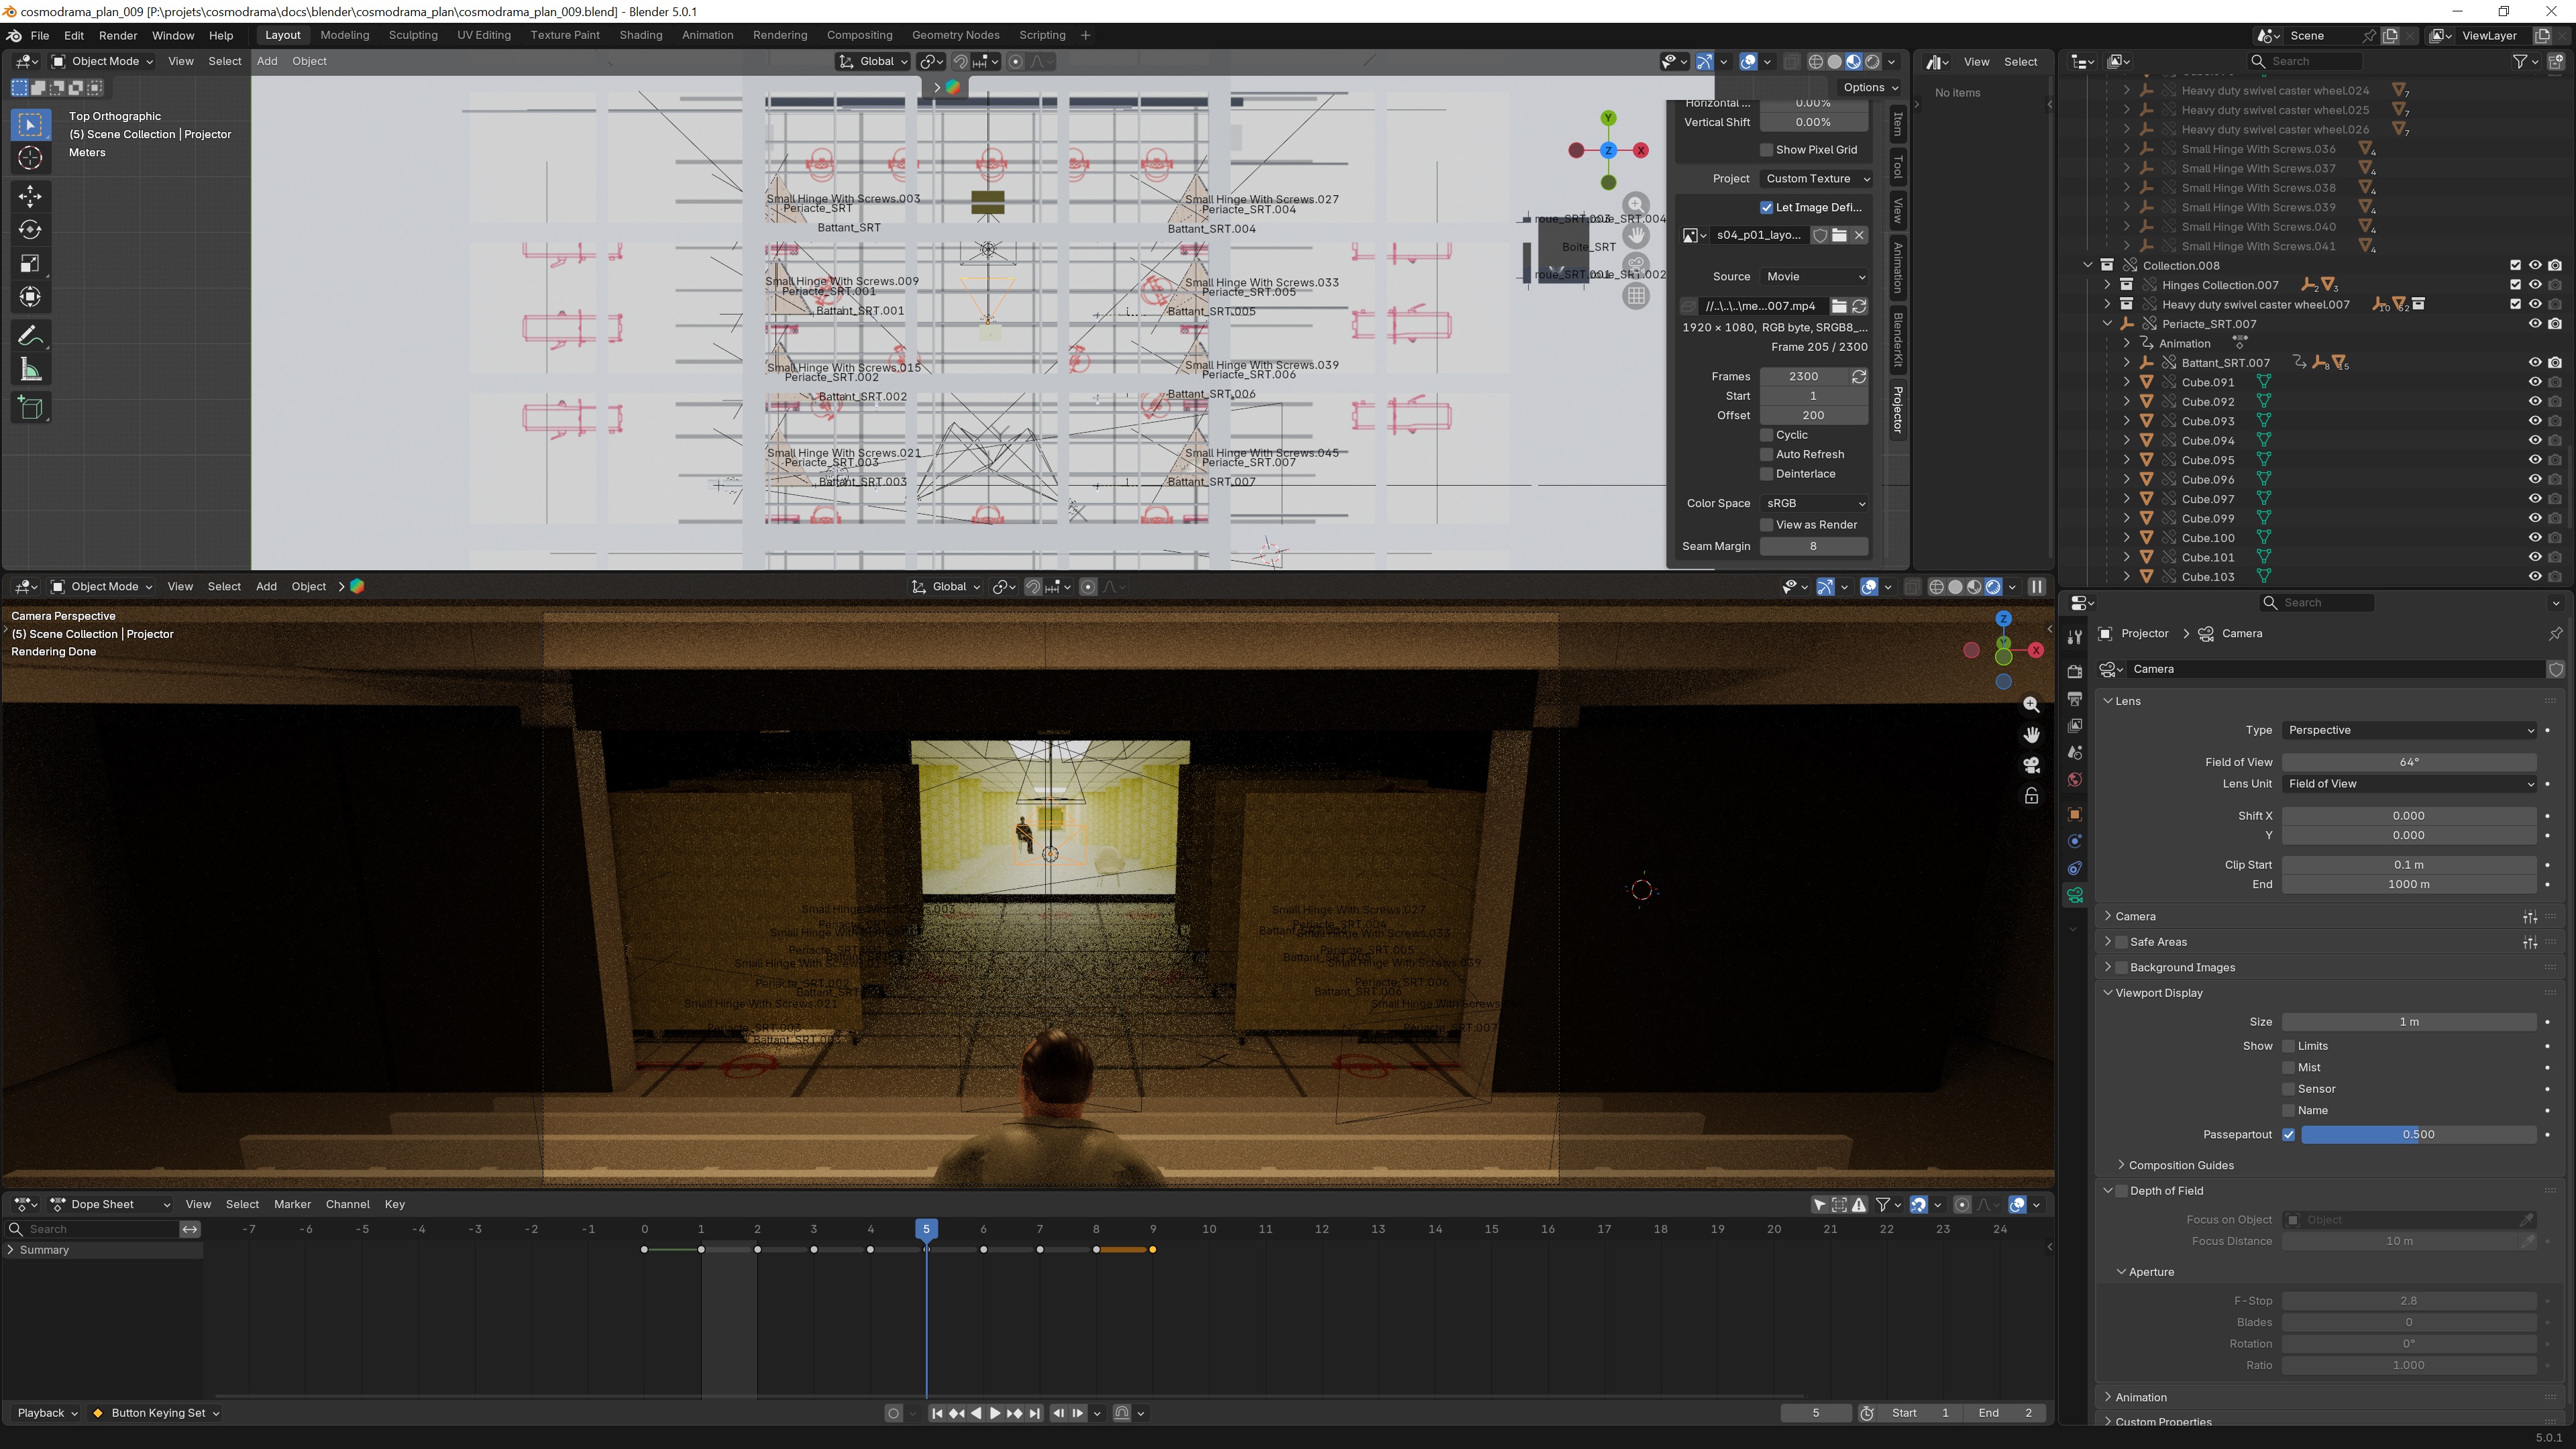Enable the Cyclic checkbox
Screen dimensions: 2576x1449
click(x=1767, y=435)
